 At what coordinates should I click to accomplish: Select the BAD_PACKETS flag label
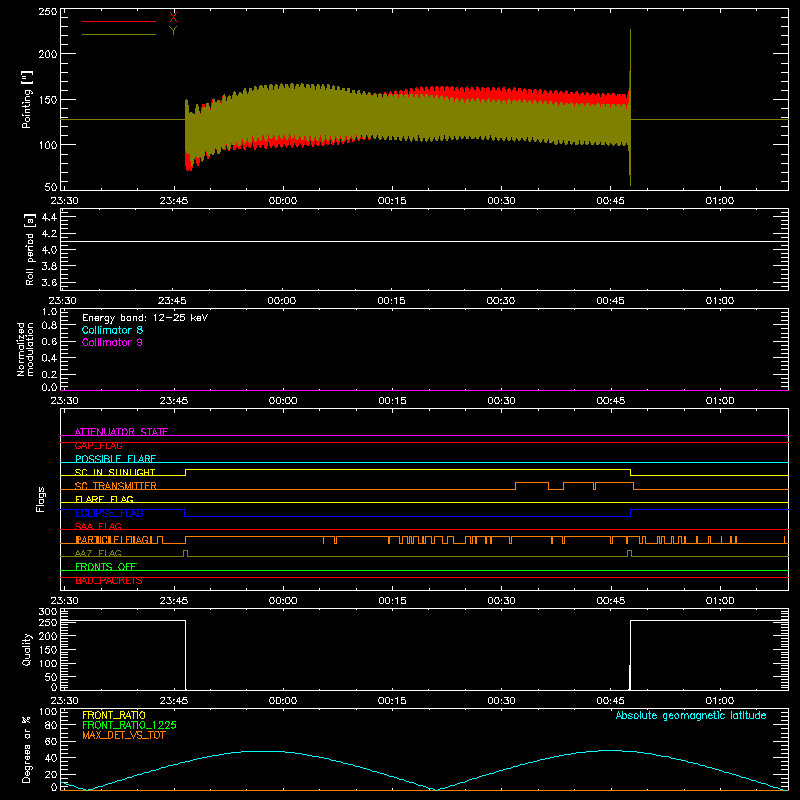(109, 580)
